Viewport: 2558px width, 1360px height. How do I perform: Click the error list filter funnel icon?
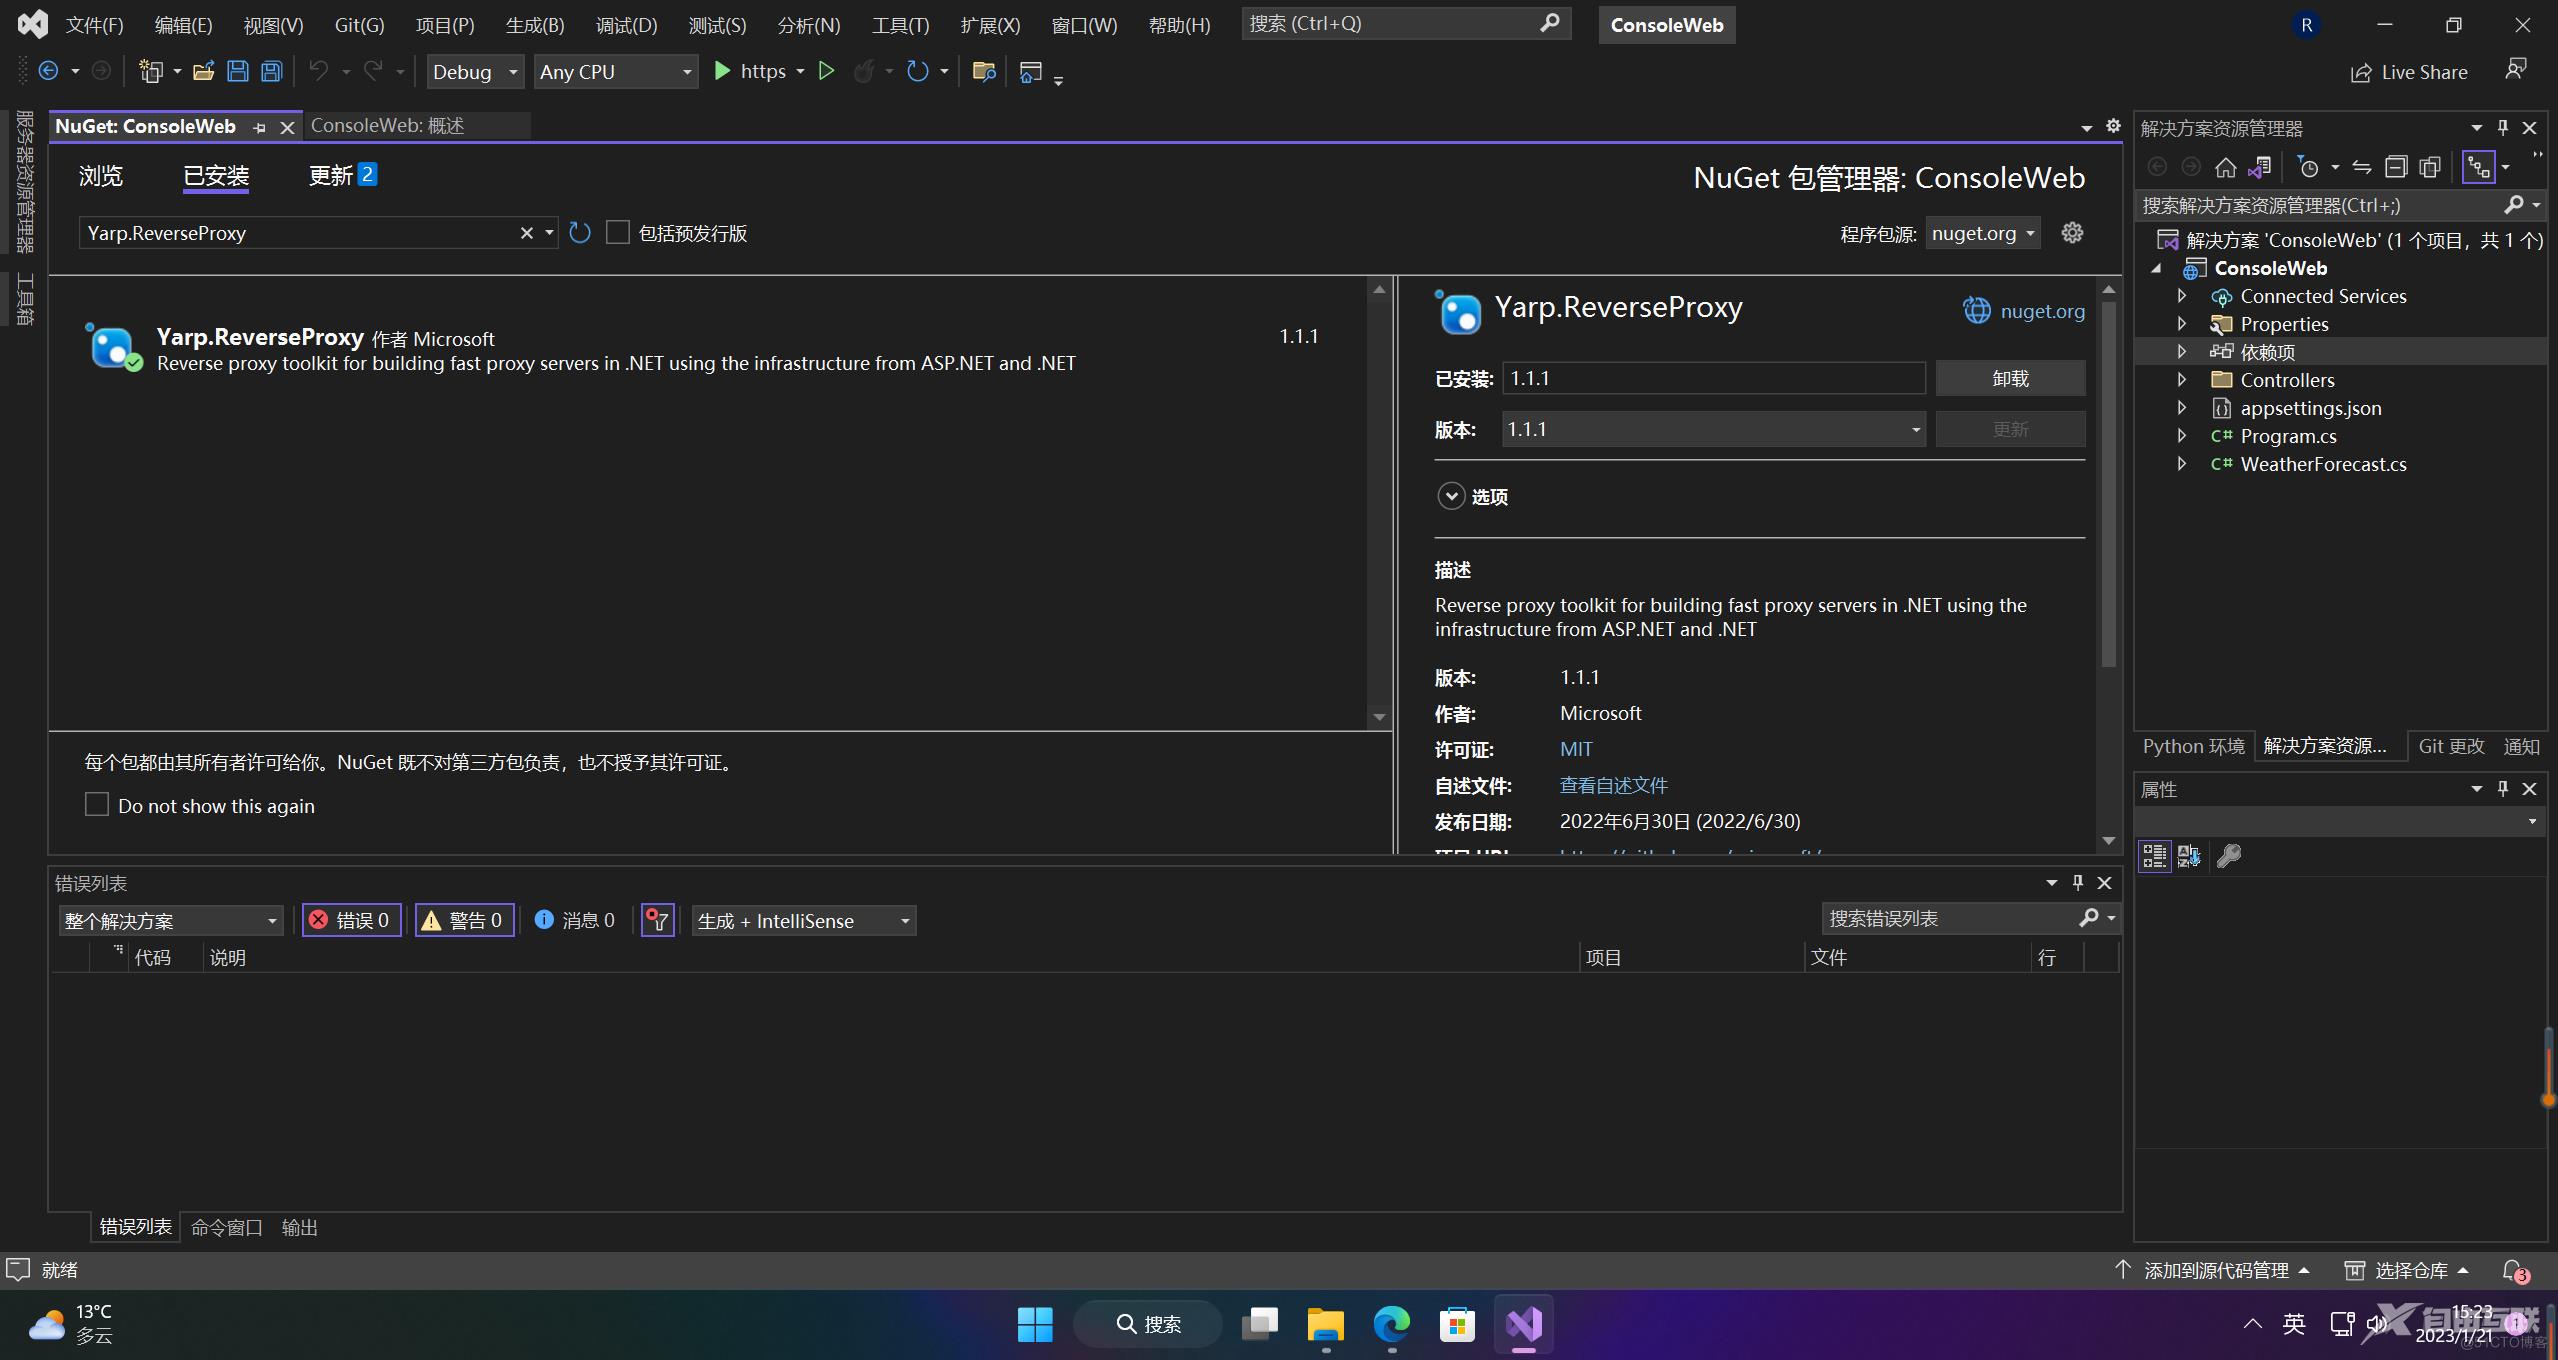pos(657,920)
